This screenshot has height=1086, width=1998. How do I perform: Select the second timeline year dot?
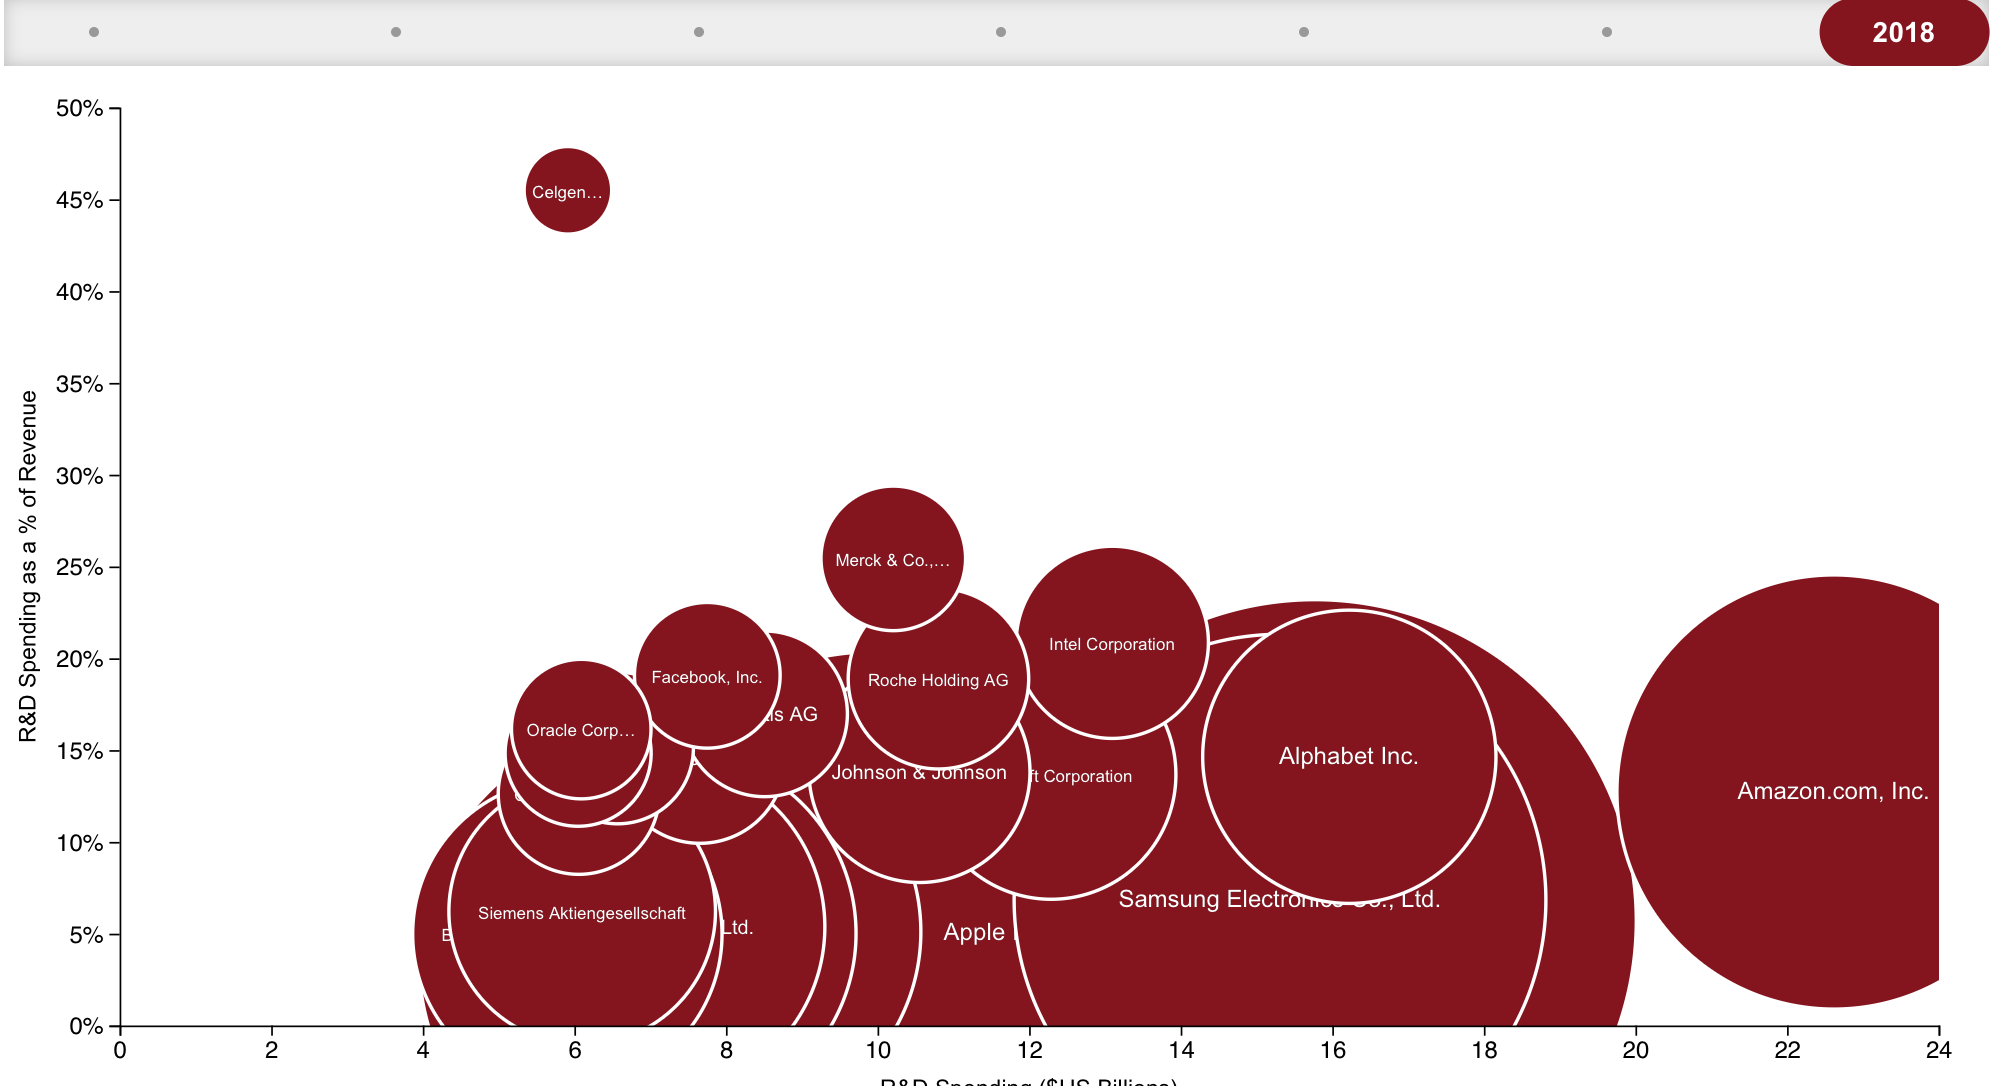(x=396, y=32)
